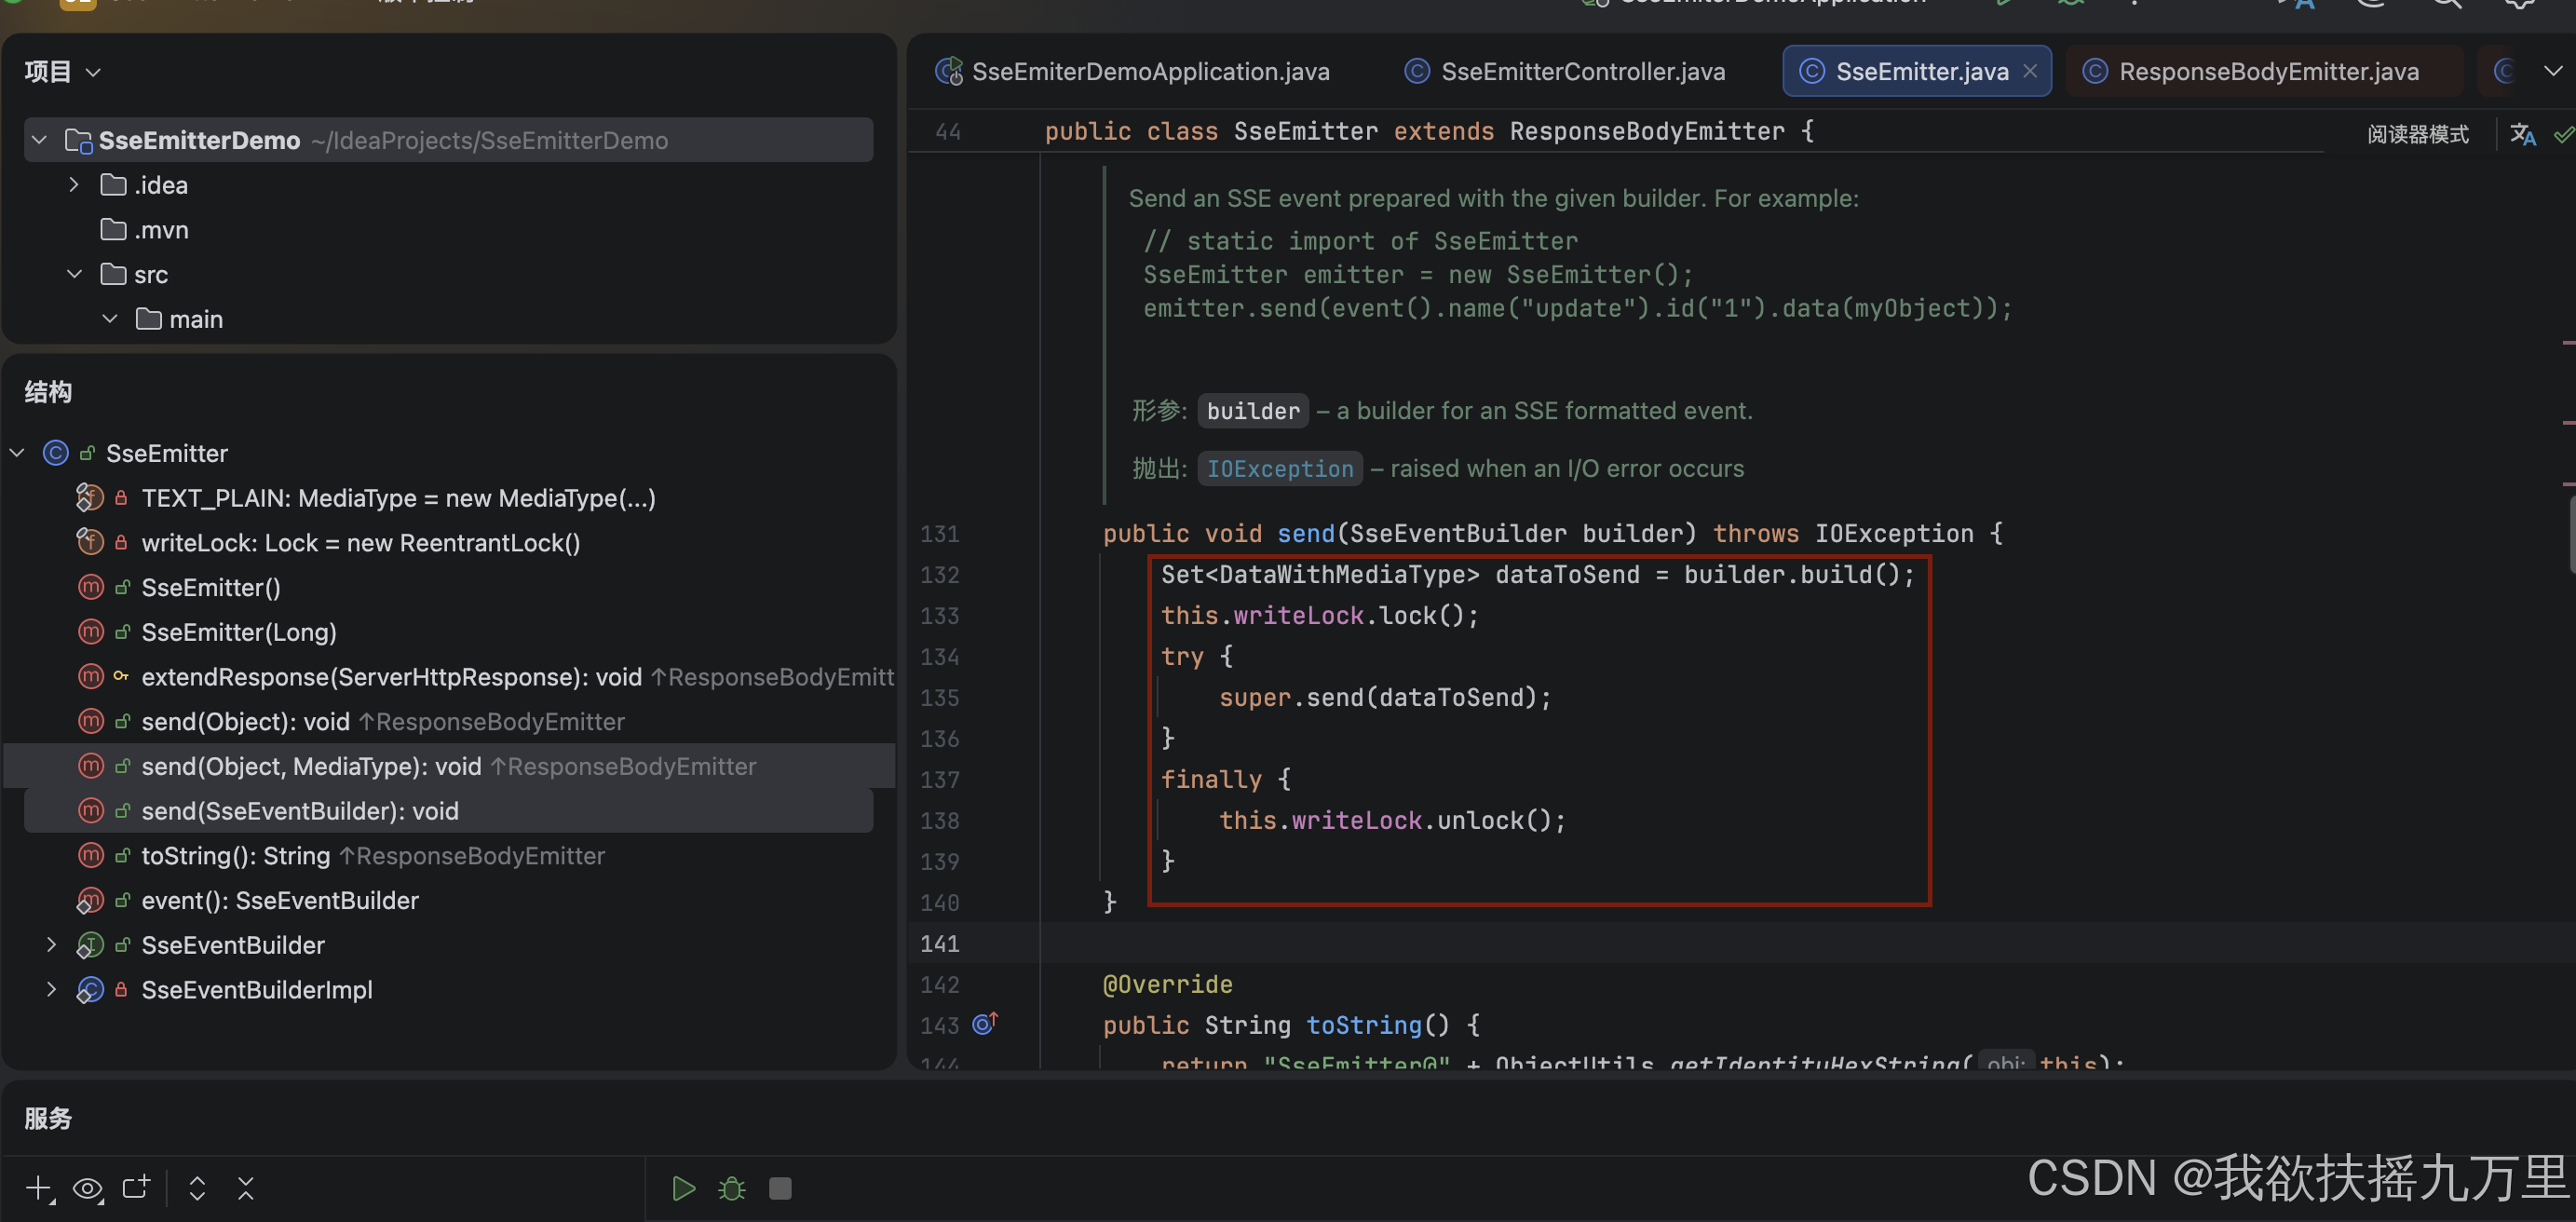Click the 服务 panel title
The height and width of the screenshot is (1222, 2576).
tap(48, 1118)
